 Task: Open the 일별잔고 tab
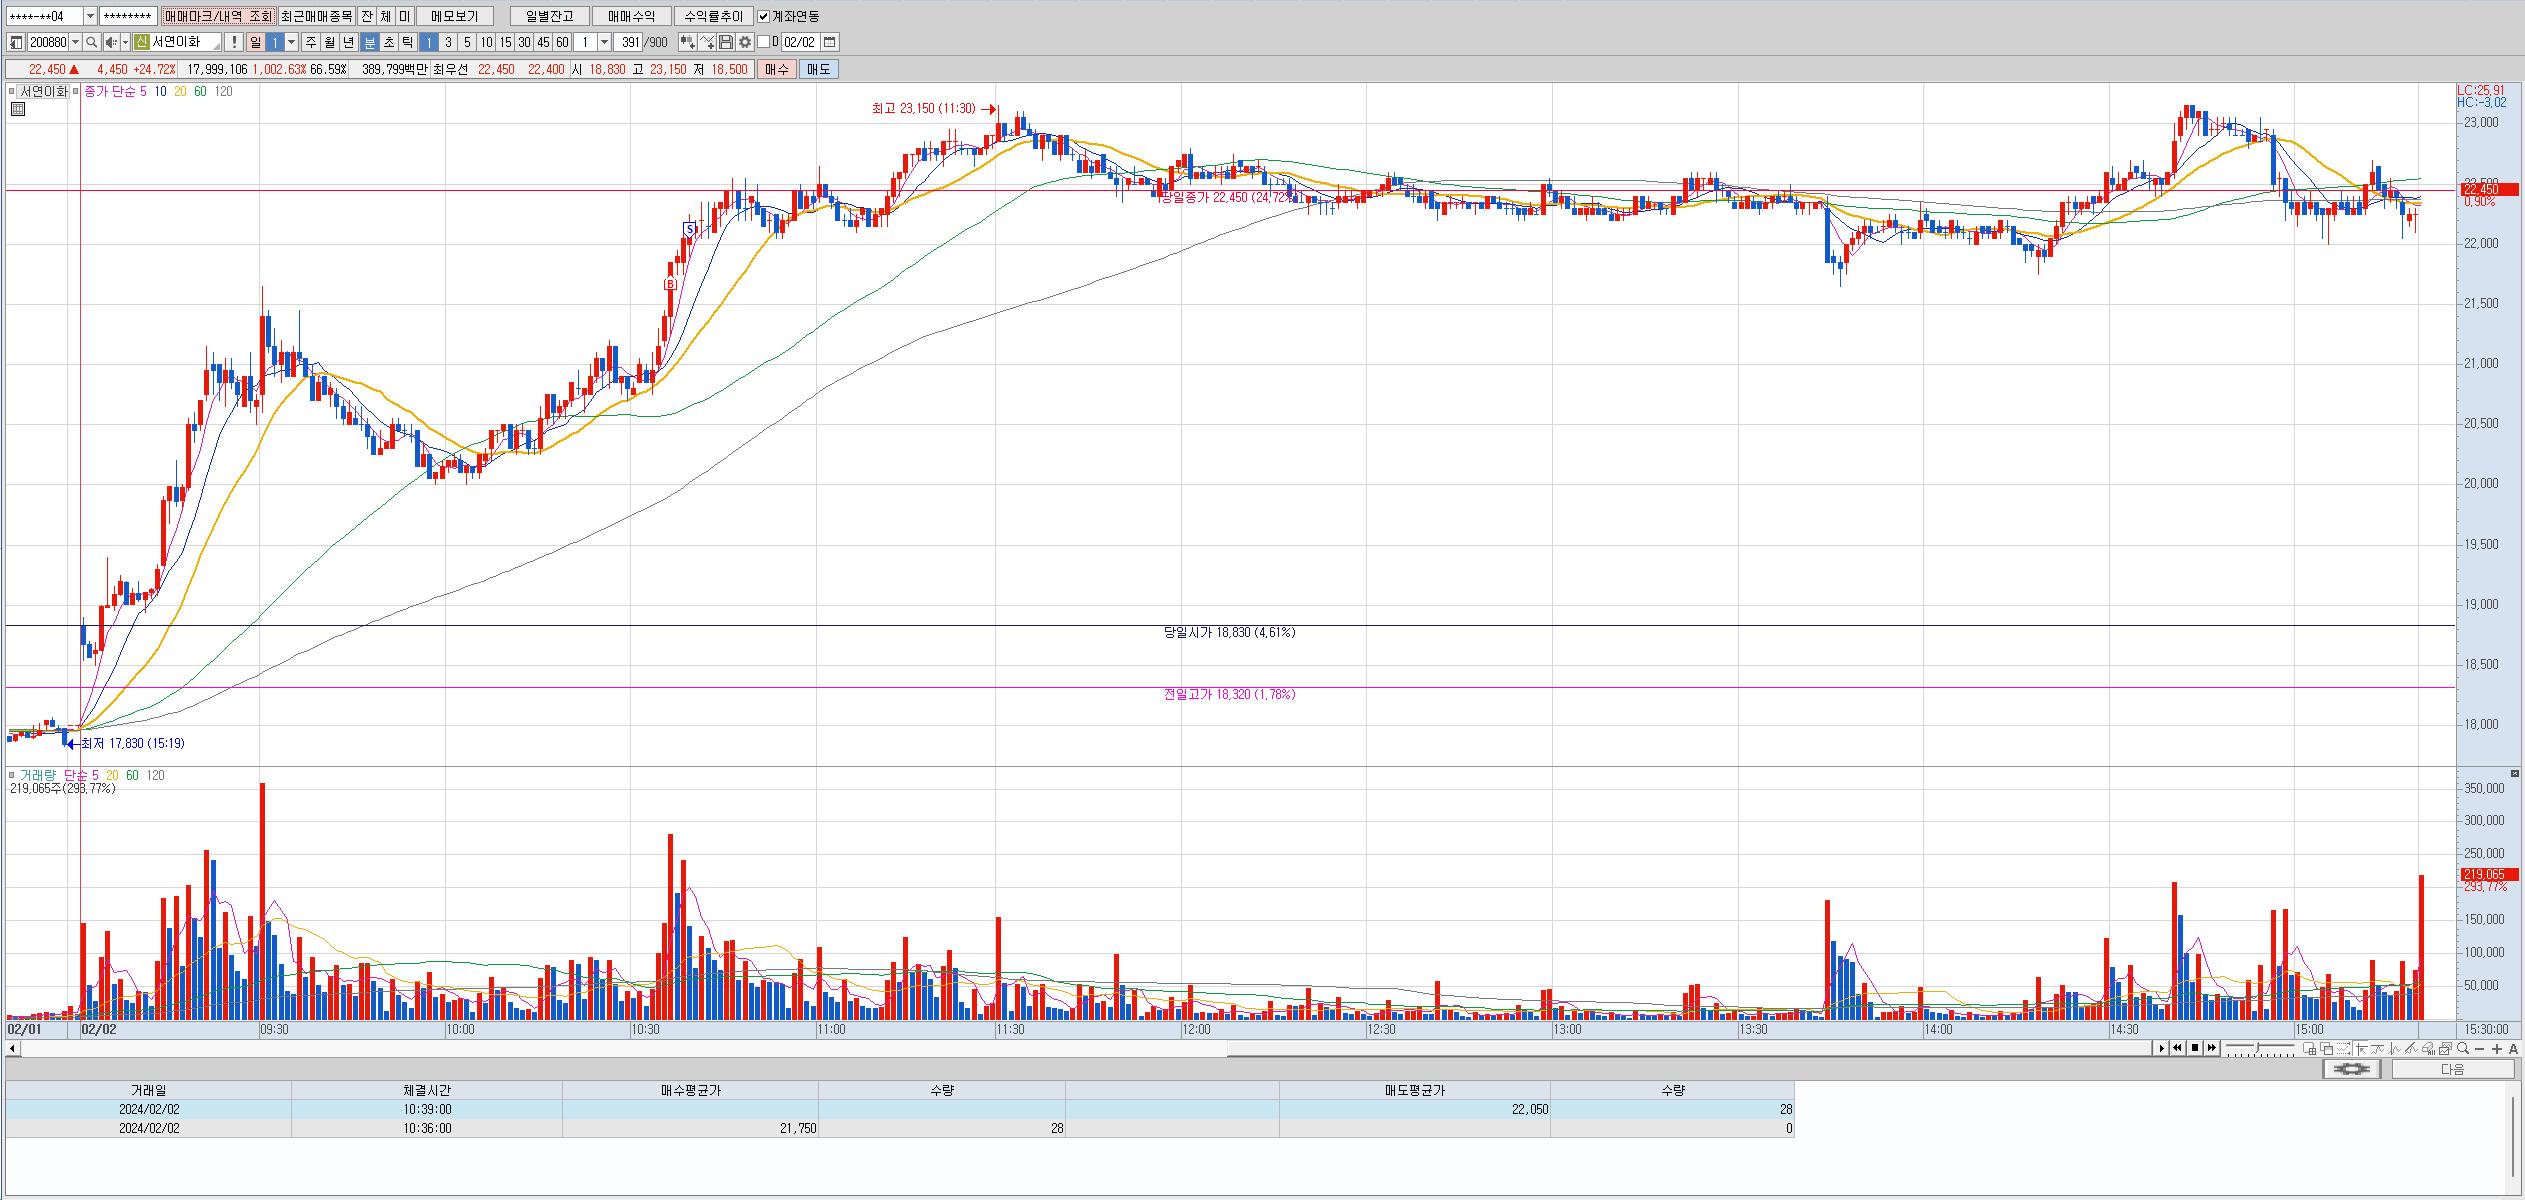click(549, 16)
